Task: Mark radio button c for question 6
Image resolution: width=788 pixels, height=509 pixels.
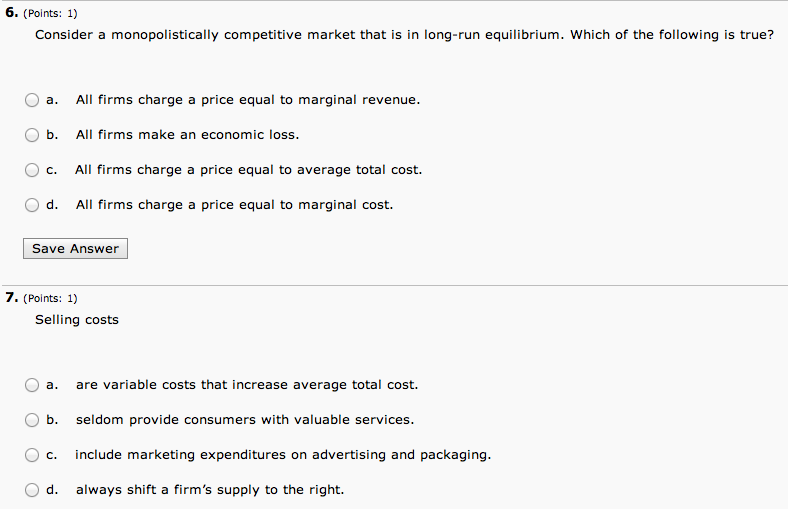Action: (x=32, y=170)
